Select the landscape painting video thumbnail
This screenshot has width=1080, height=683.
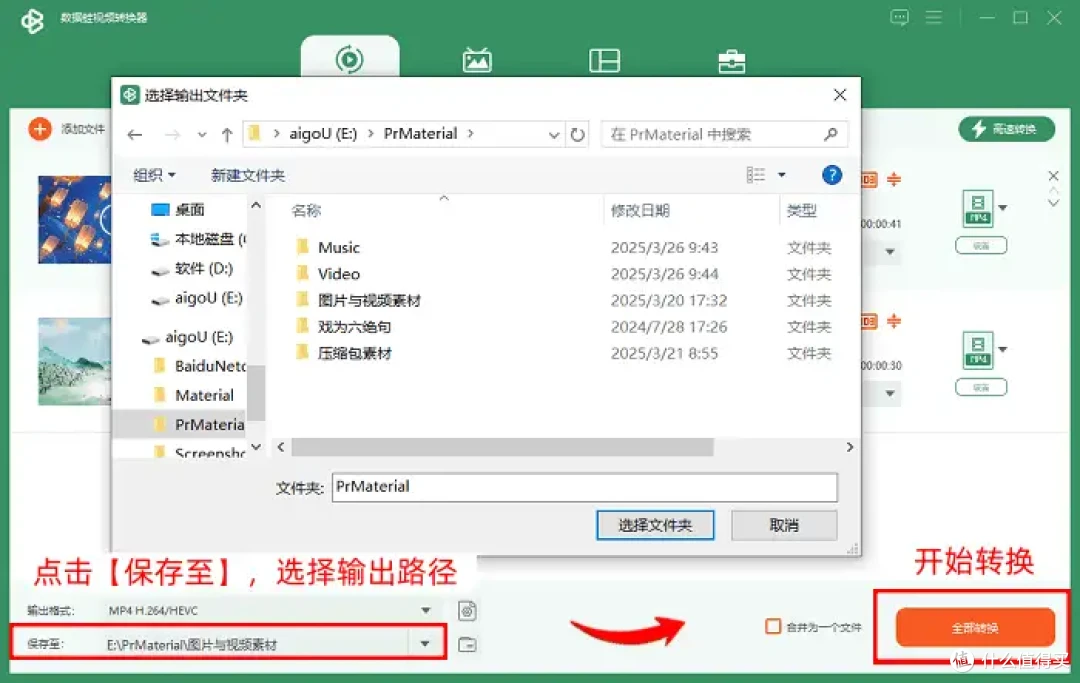pos(74,361)
